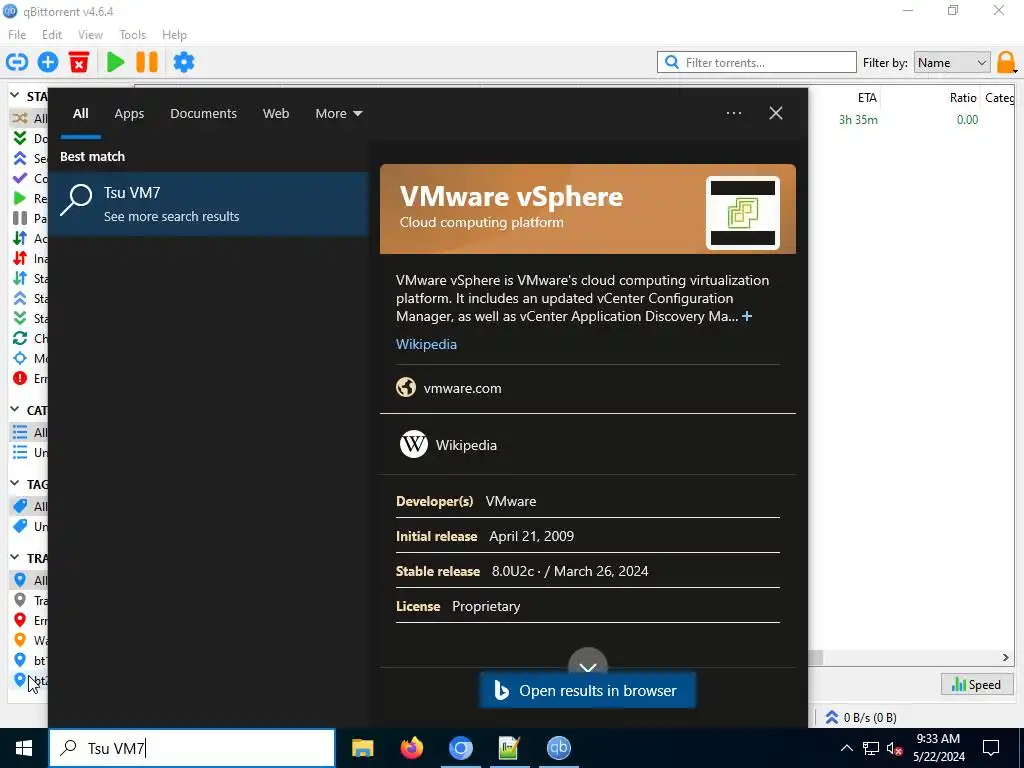The width and height of the screenshot is (1024, 768).
Task: Switch to Apps search tab
Action: click(129, 113)
